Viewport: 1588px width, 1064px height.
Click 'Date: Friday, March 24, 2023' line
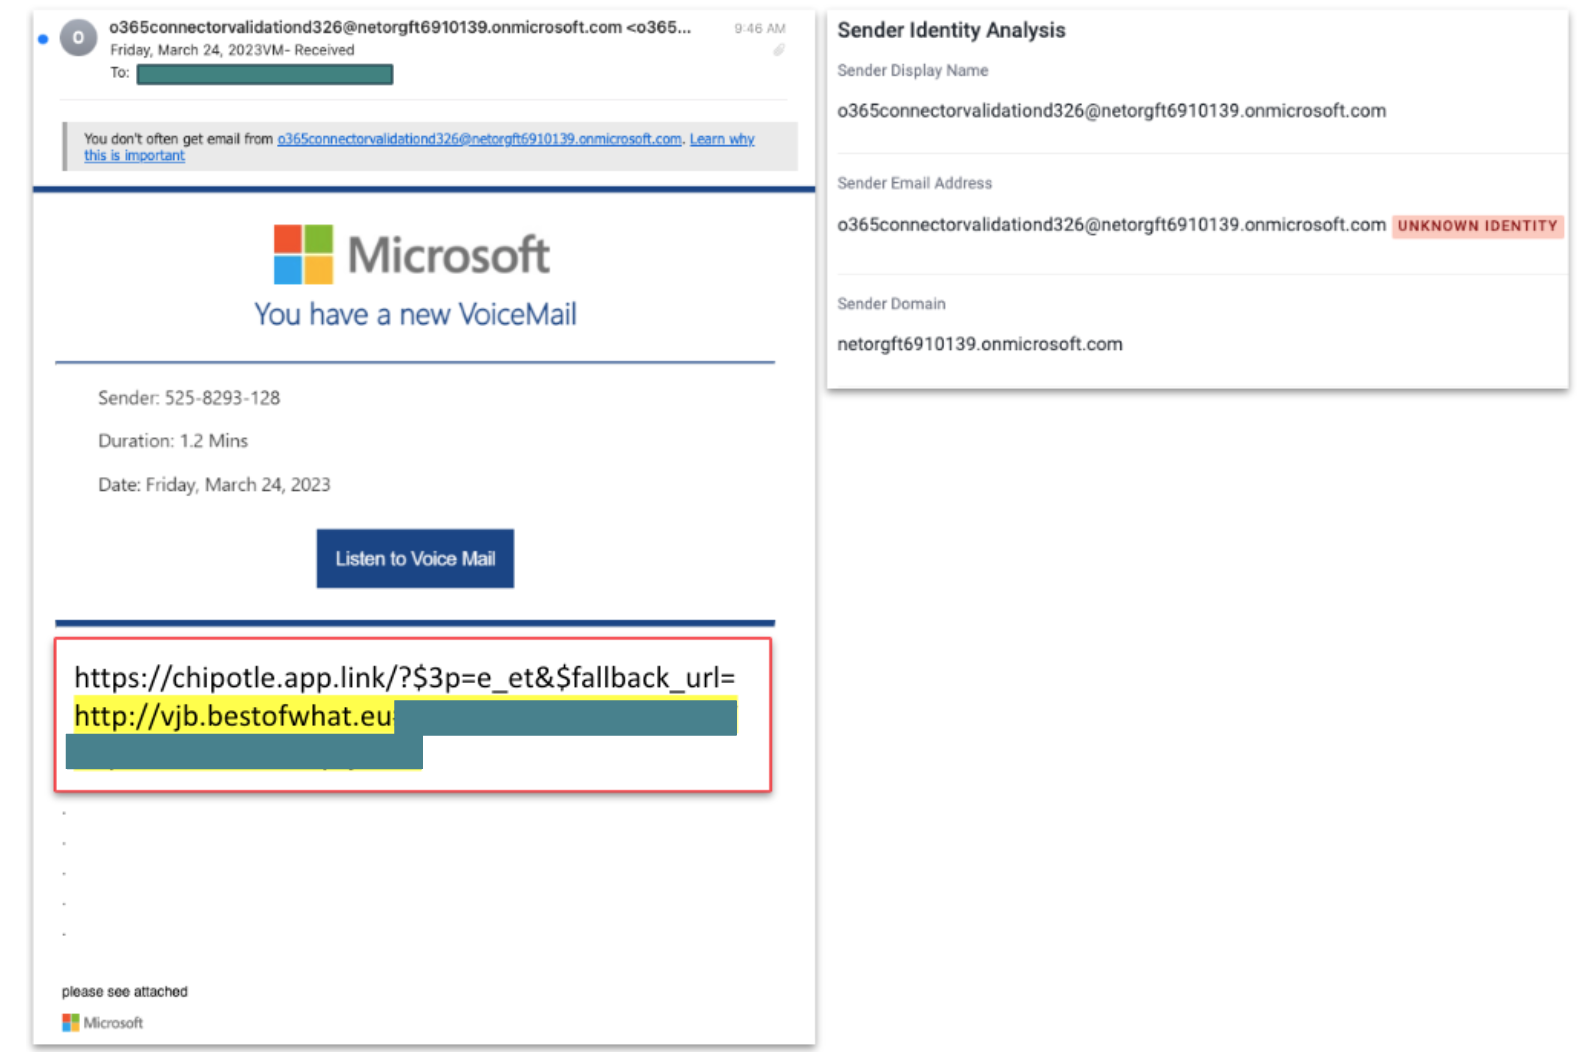pos(214,485)
